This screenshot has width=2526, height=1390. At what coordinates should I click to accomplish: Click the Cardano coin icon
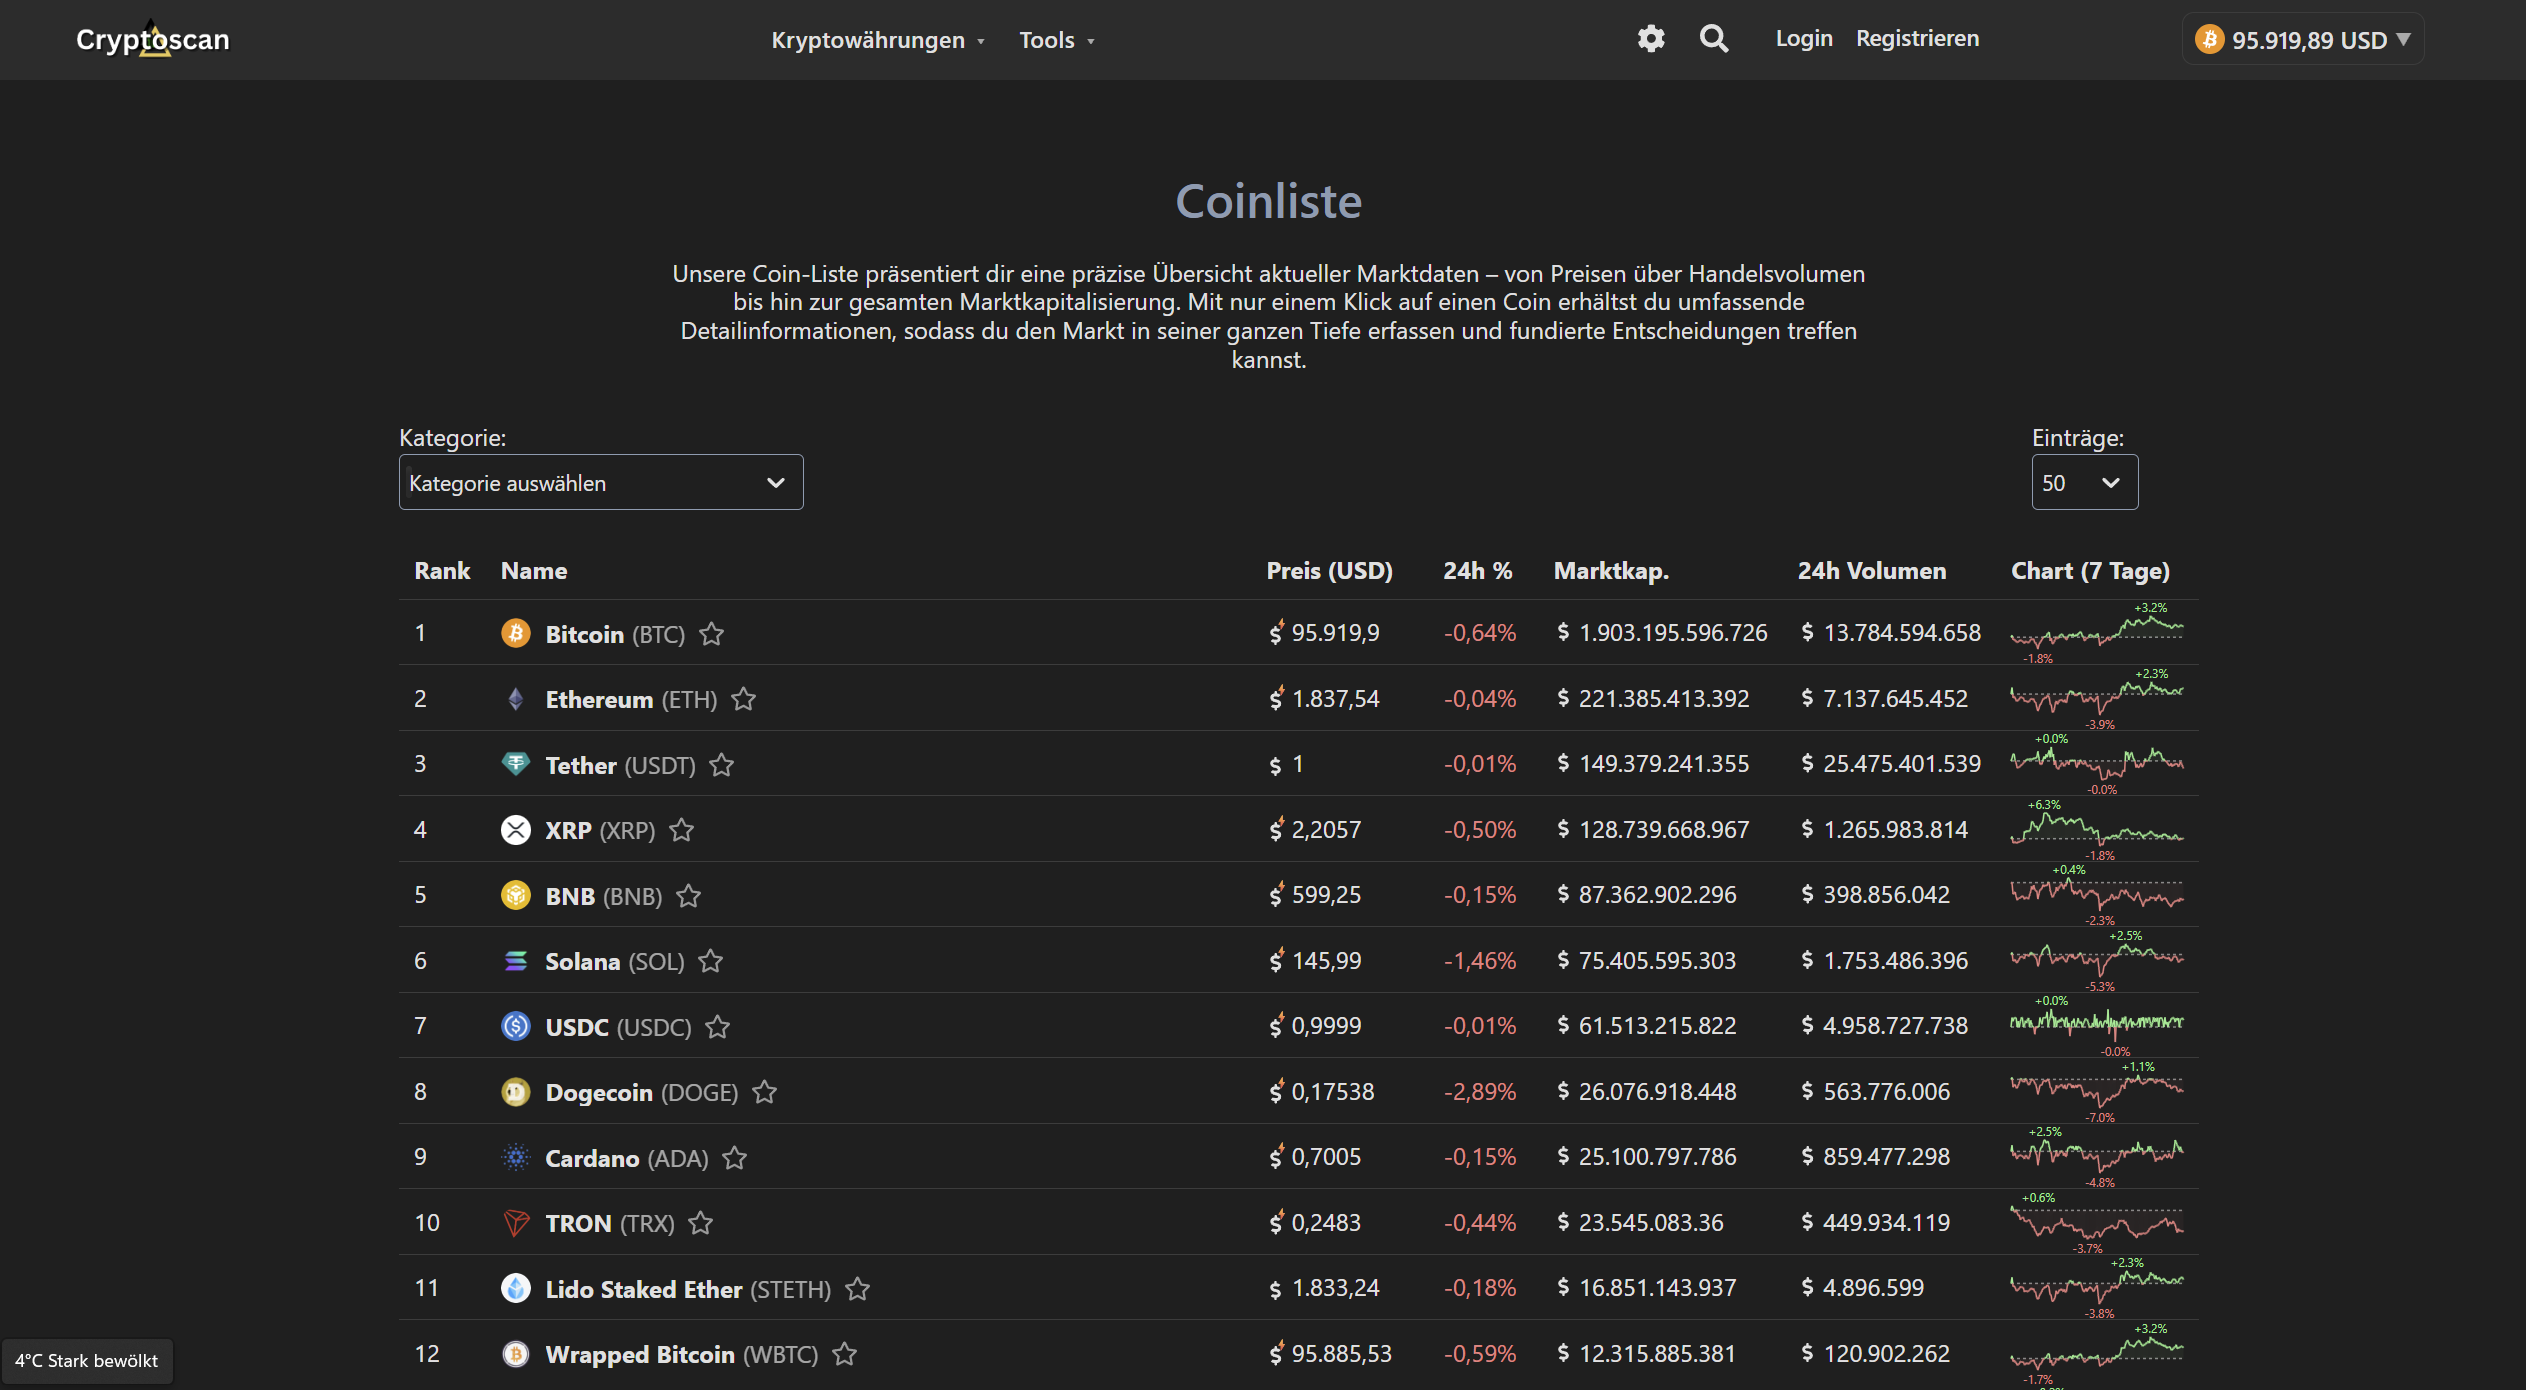click(516, 1157)
